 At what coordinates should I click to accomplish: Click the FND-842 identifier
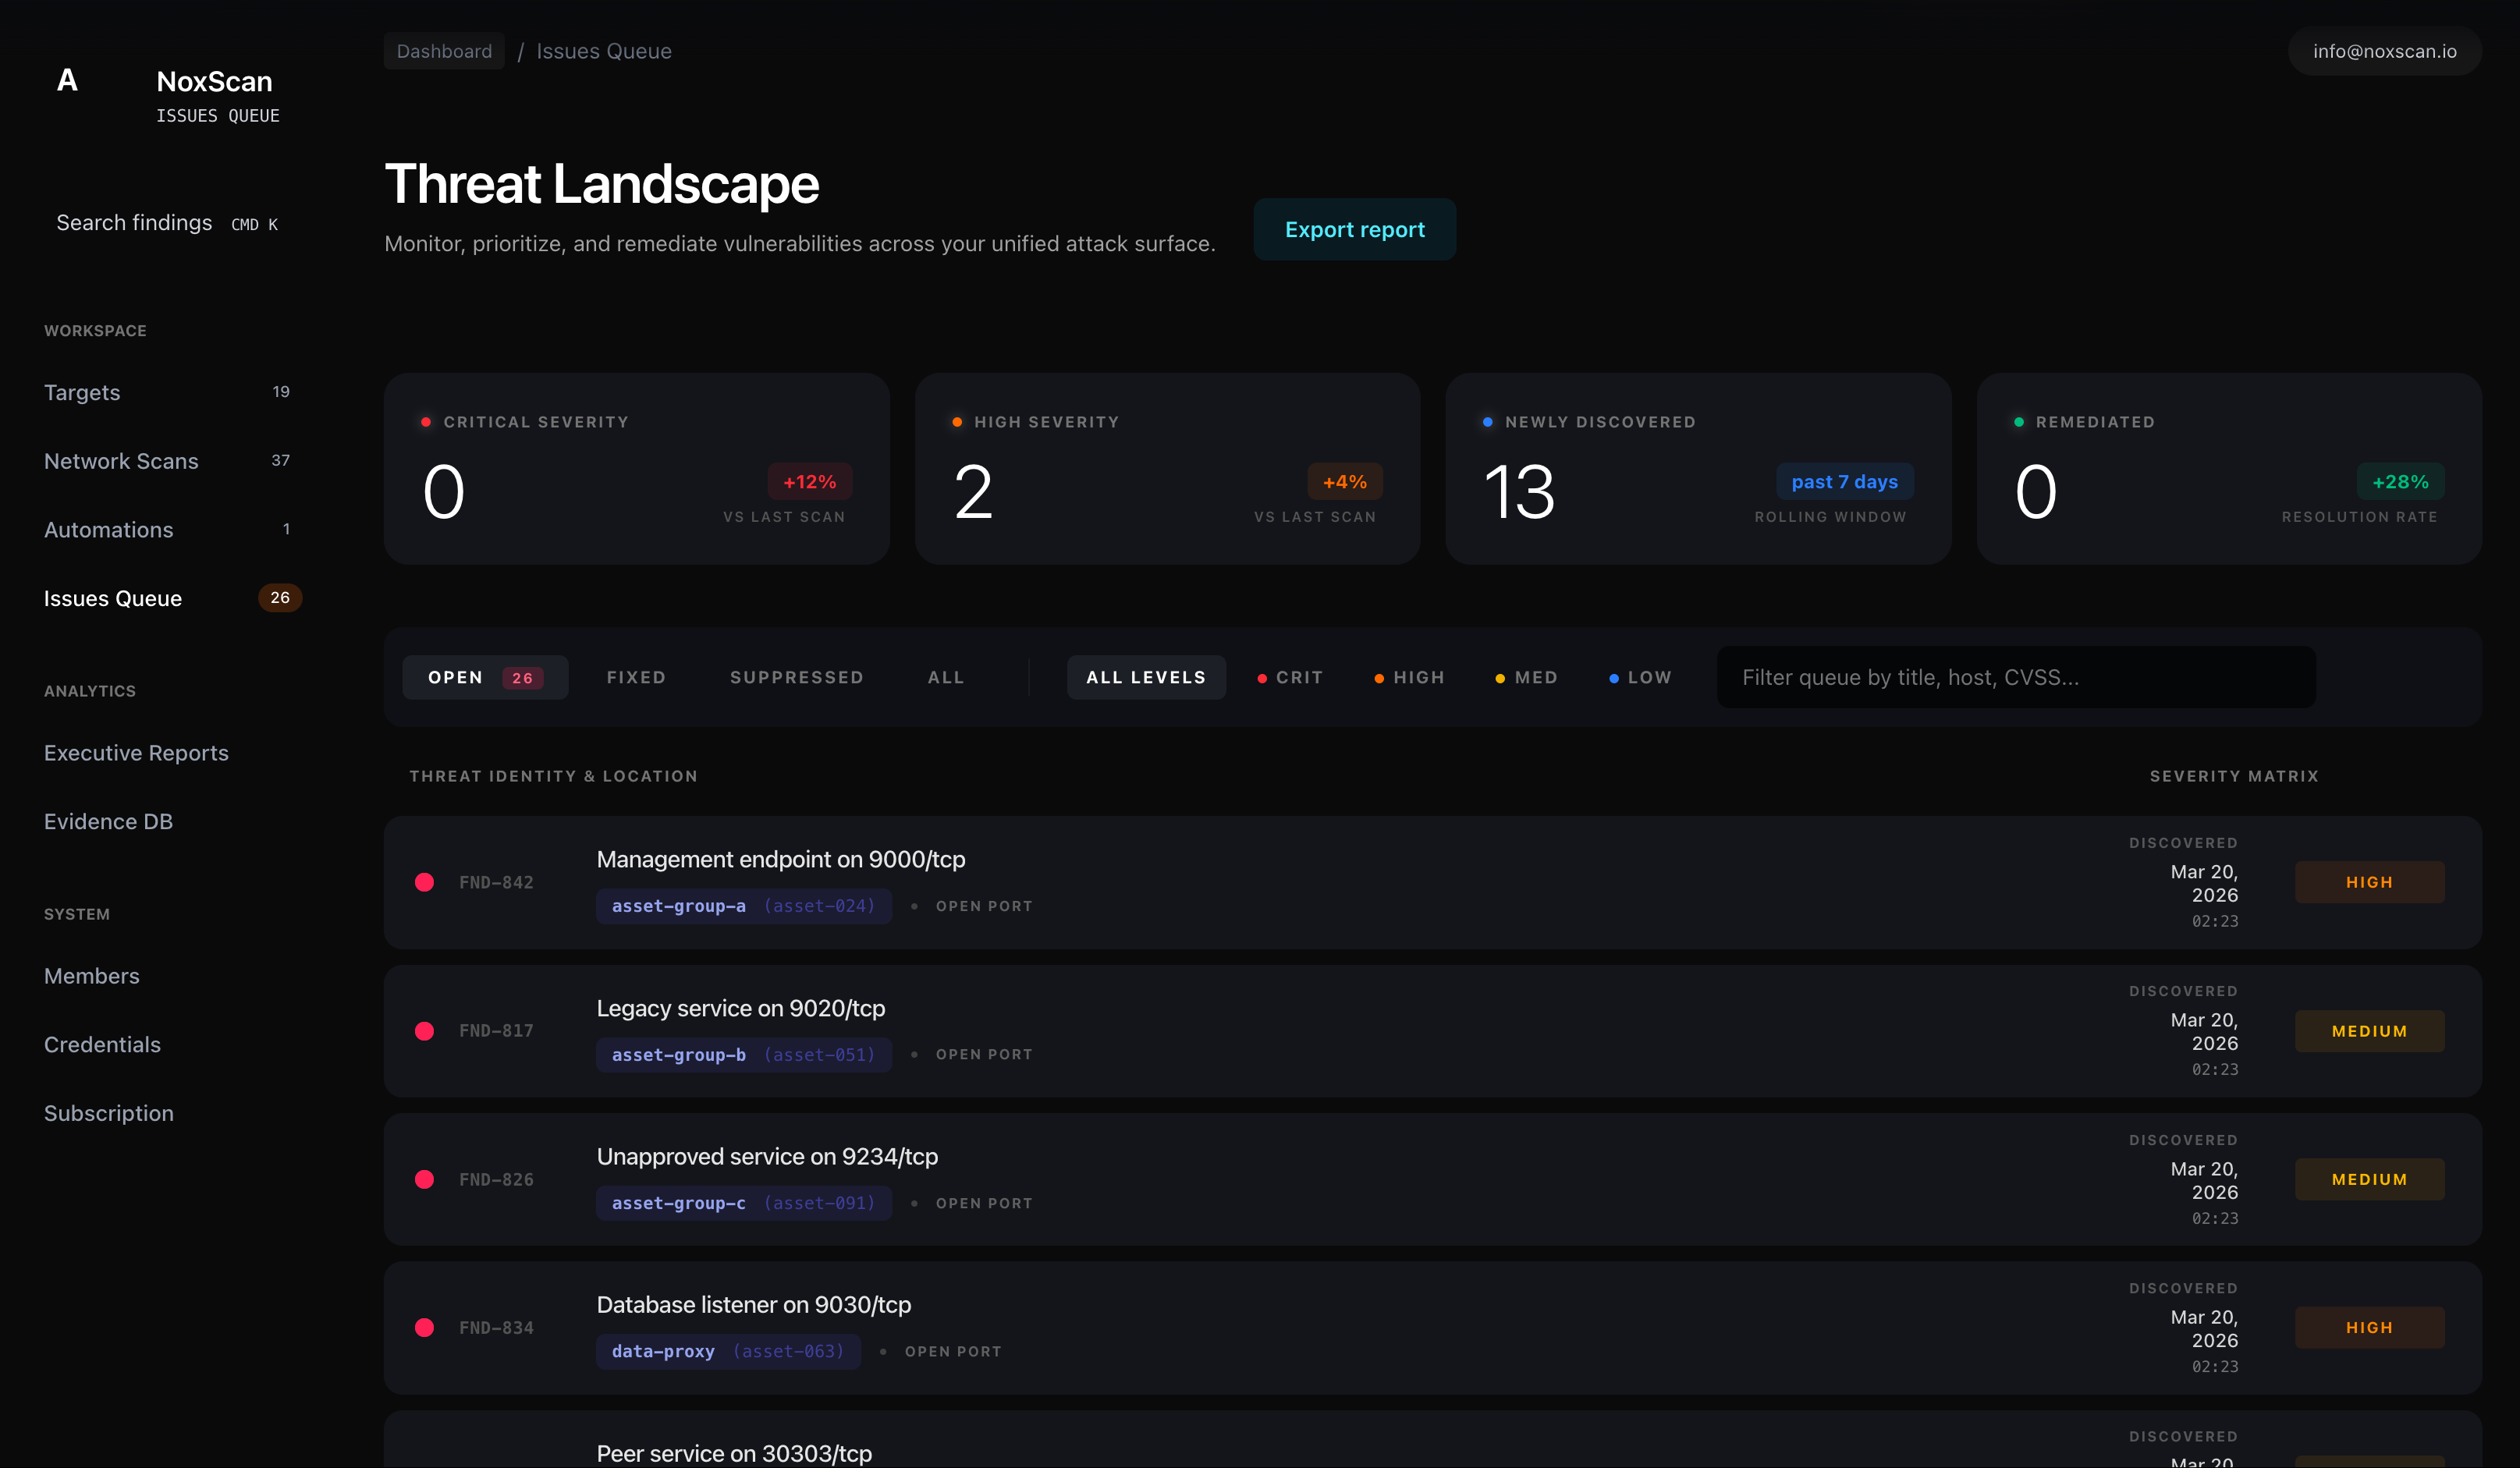pos(496,882)
